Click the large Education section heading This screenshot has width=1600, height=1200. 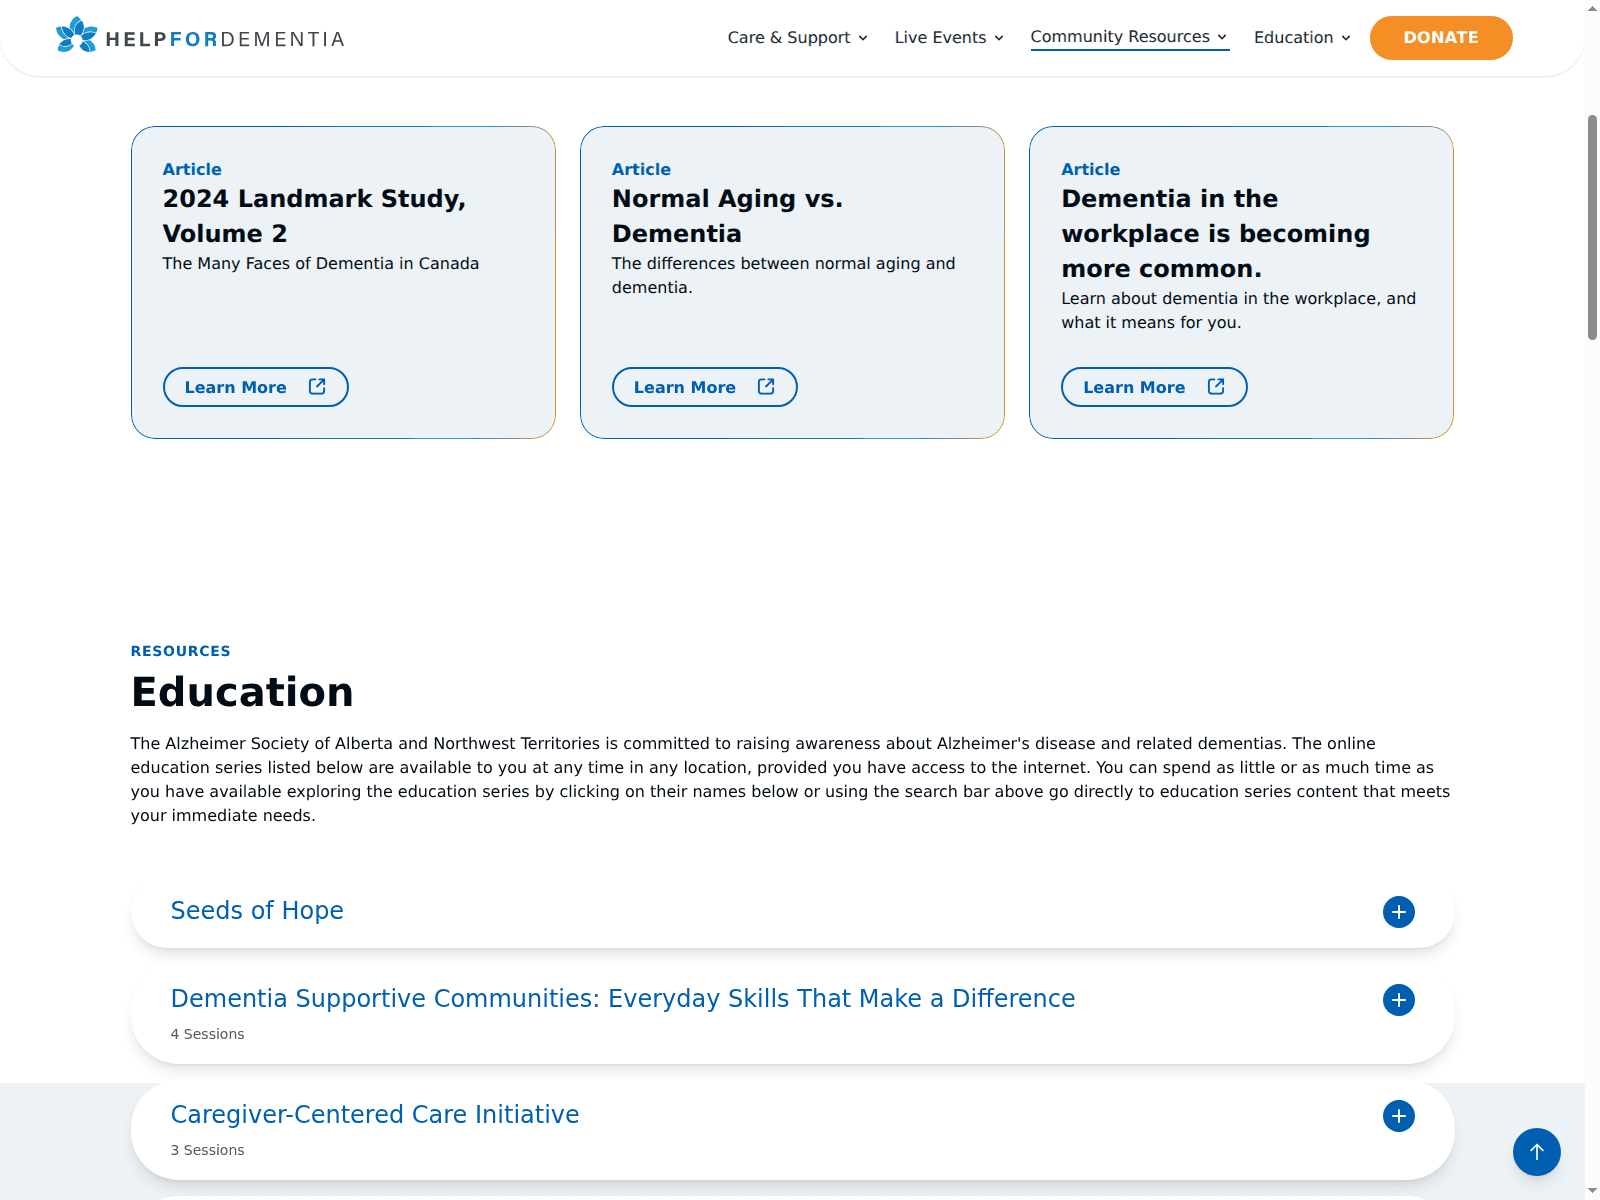(x=242, y=692)
